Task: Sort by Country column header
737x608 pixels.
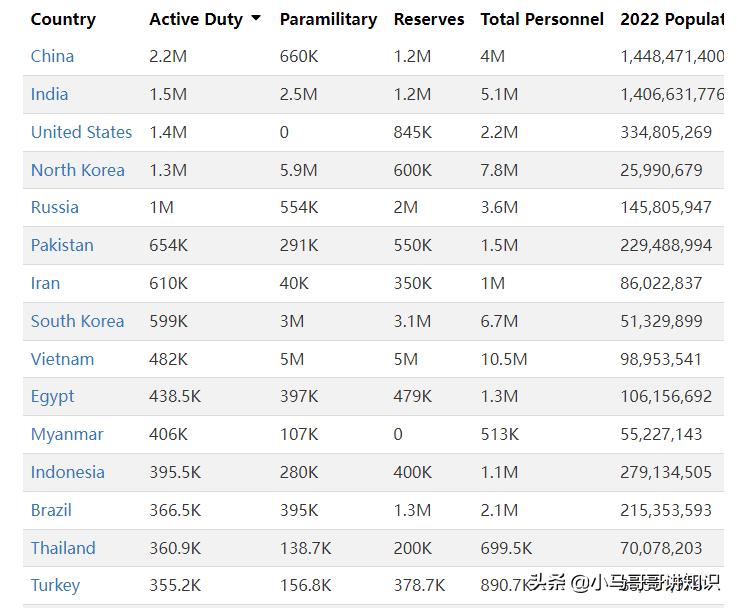Action: [63, 19]
